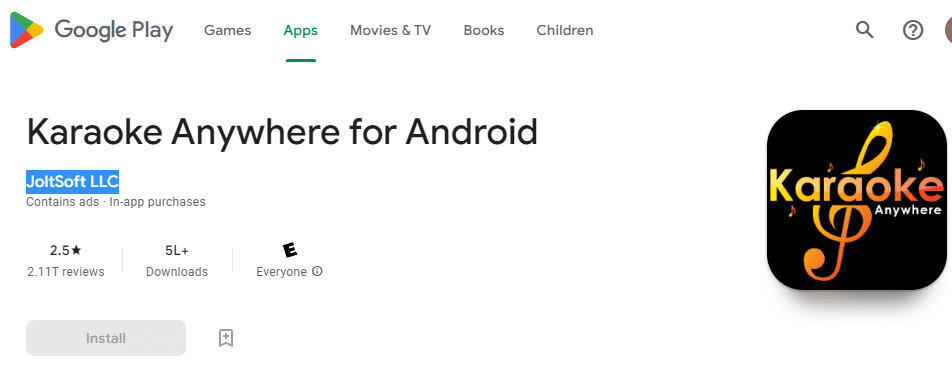
Task: Click the Google Play logo
Action: click(91, 30)
